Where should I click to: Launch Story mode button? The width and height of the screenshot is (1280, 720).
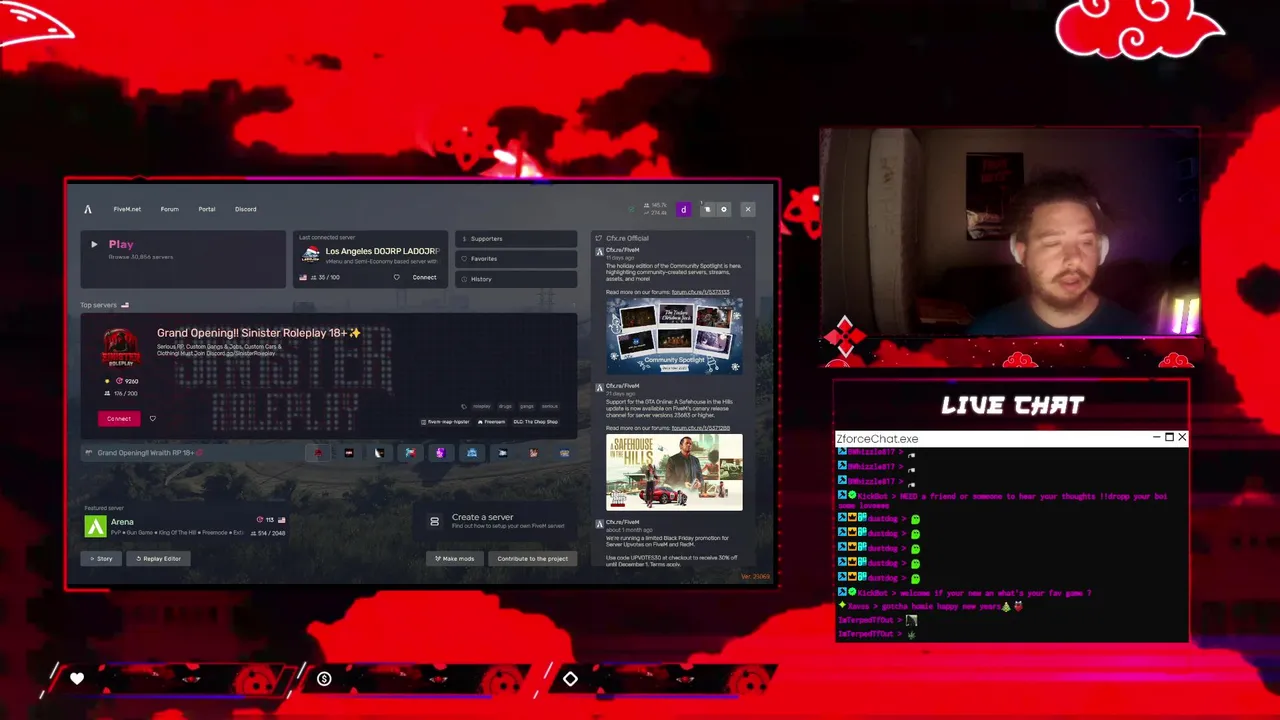click(101, 559)
